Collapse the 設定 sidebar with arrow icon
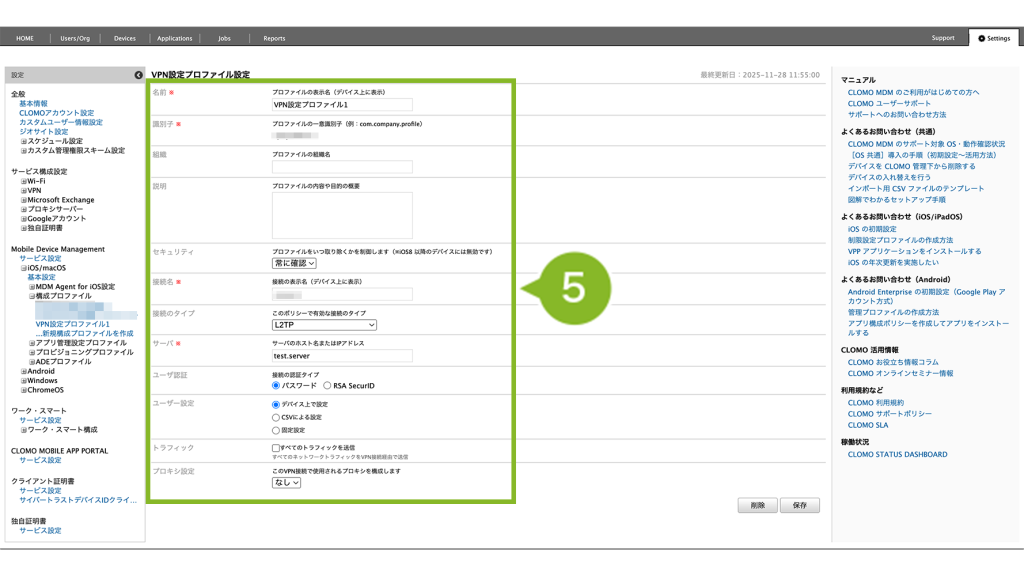The image size is (1024, 576). click(x=138, y=75)
